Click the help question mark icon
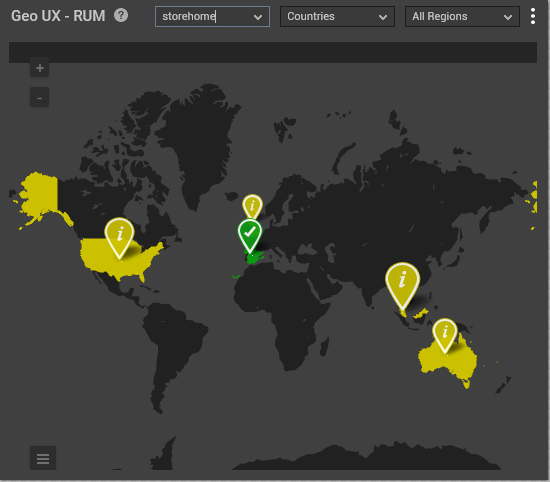 (x=121, y=15)
